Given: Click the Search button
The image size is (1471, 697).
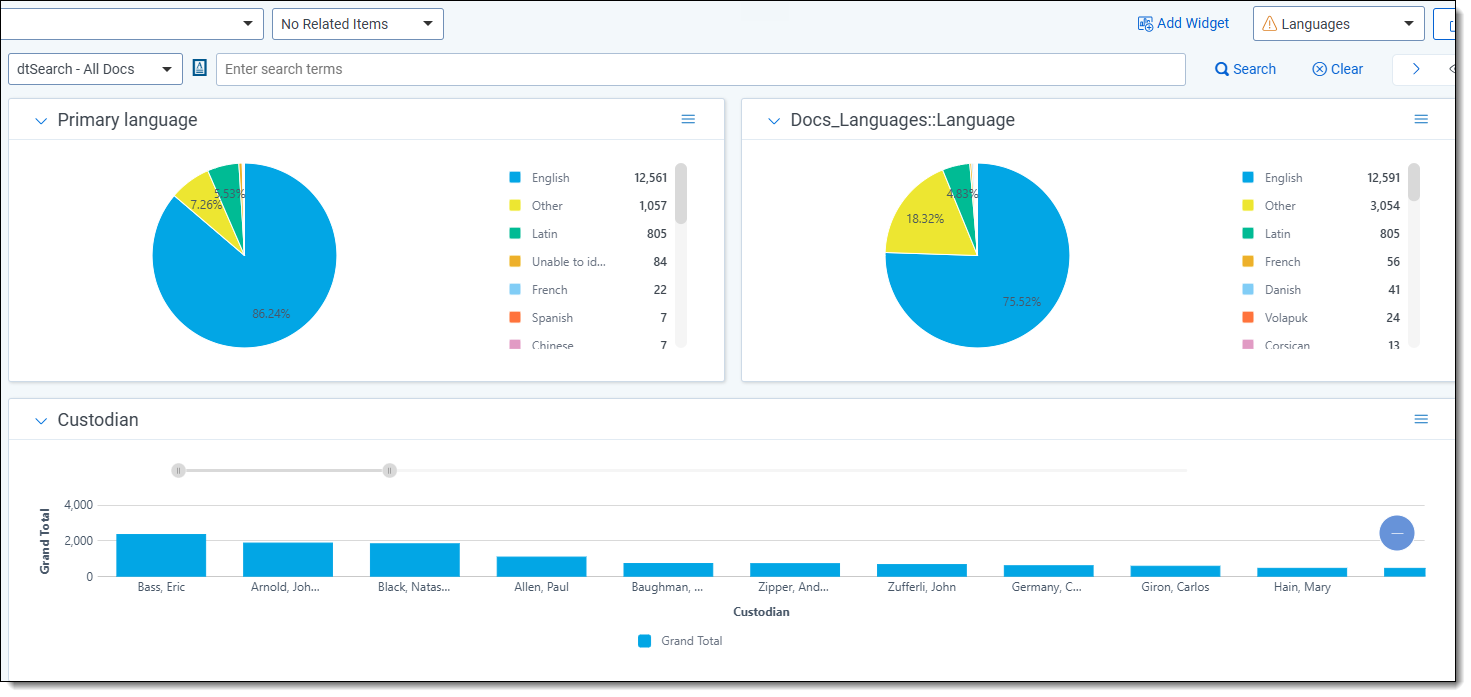Looking at the screenshot, I should click(x=1245, y=69).
